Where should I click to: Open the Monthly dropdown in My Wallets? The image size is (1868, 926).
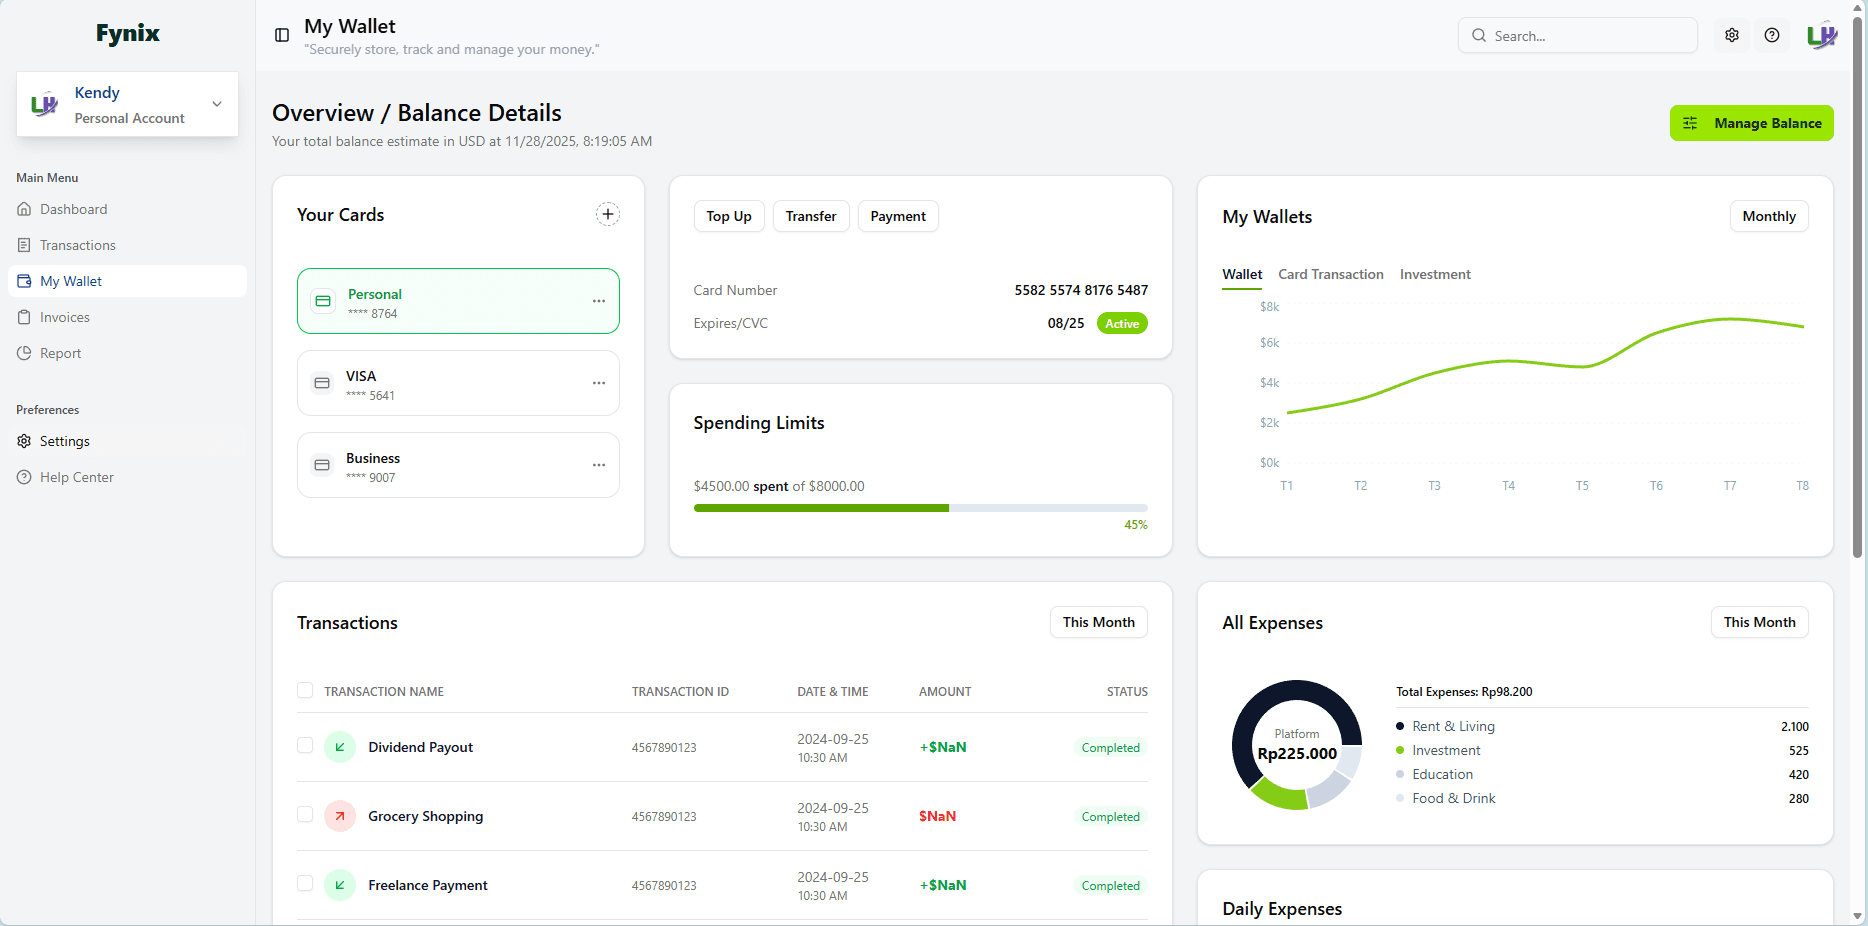(x=1769, y=216)
